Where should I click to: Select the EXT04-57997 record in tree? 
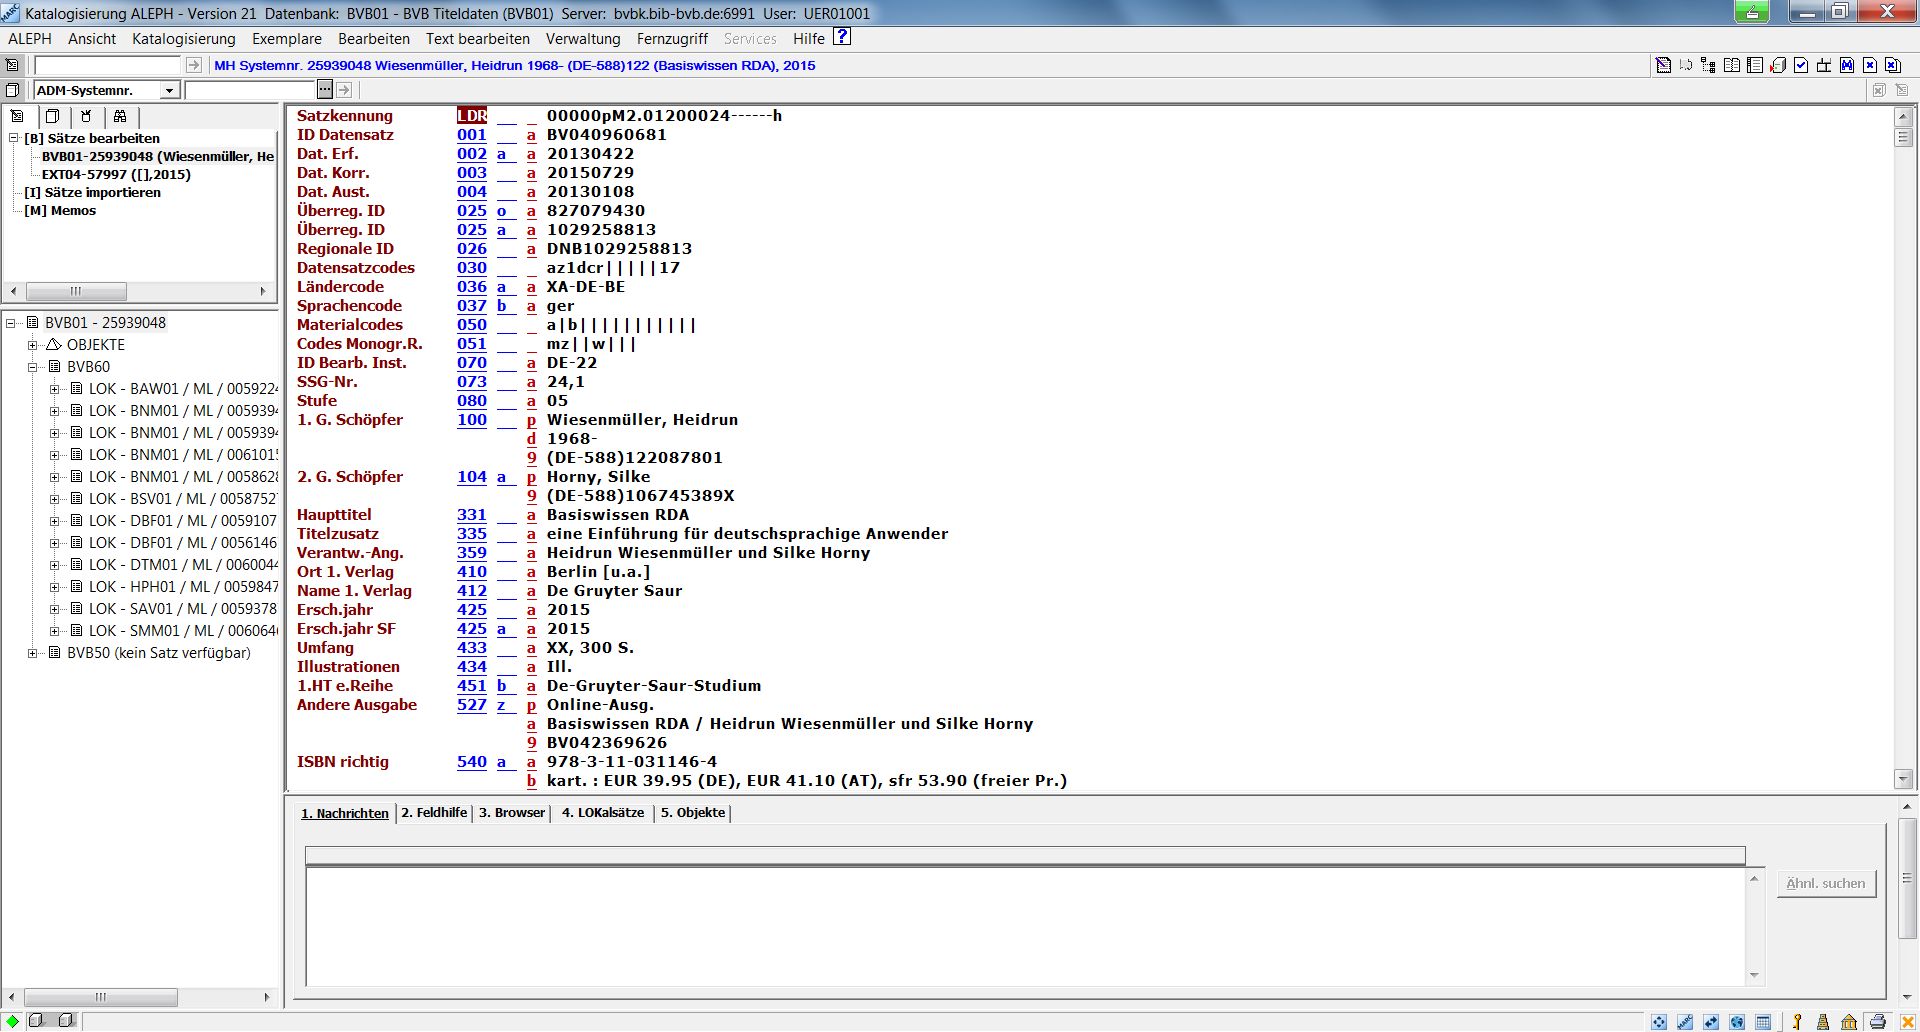coord(116,174)
